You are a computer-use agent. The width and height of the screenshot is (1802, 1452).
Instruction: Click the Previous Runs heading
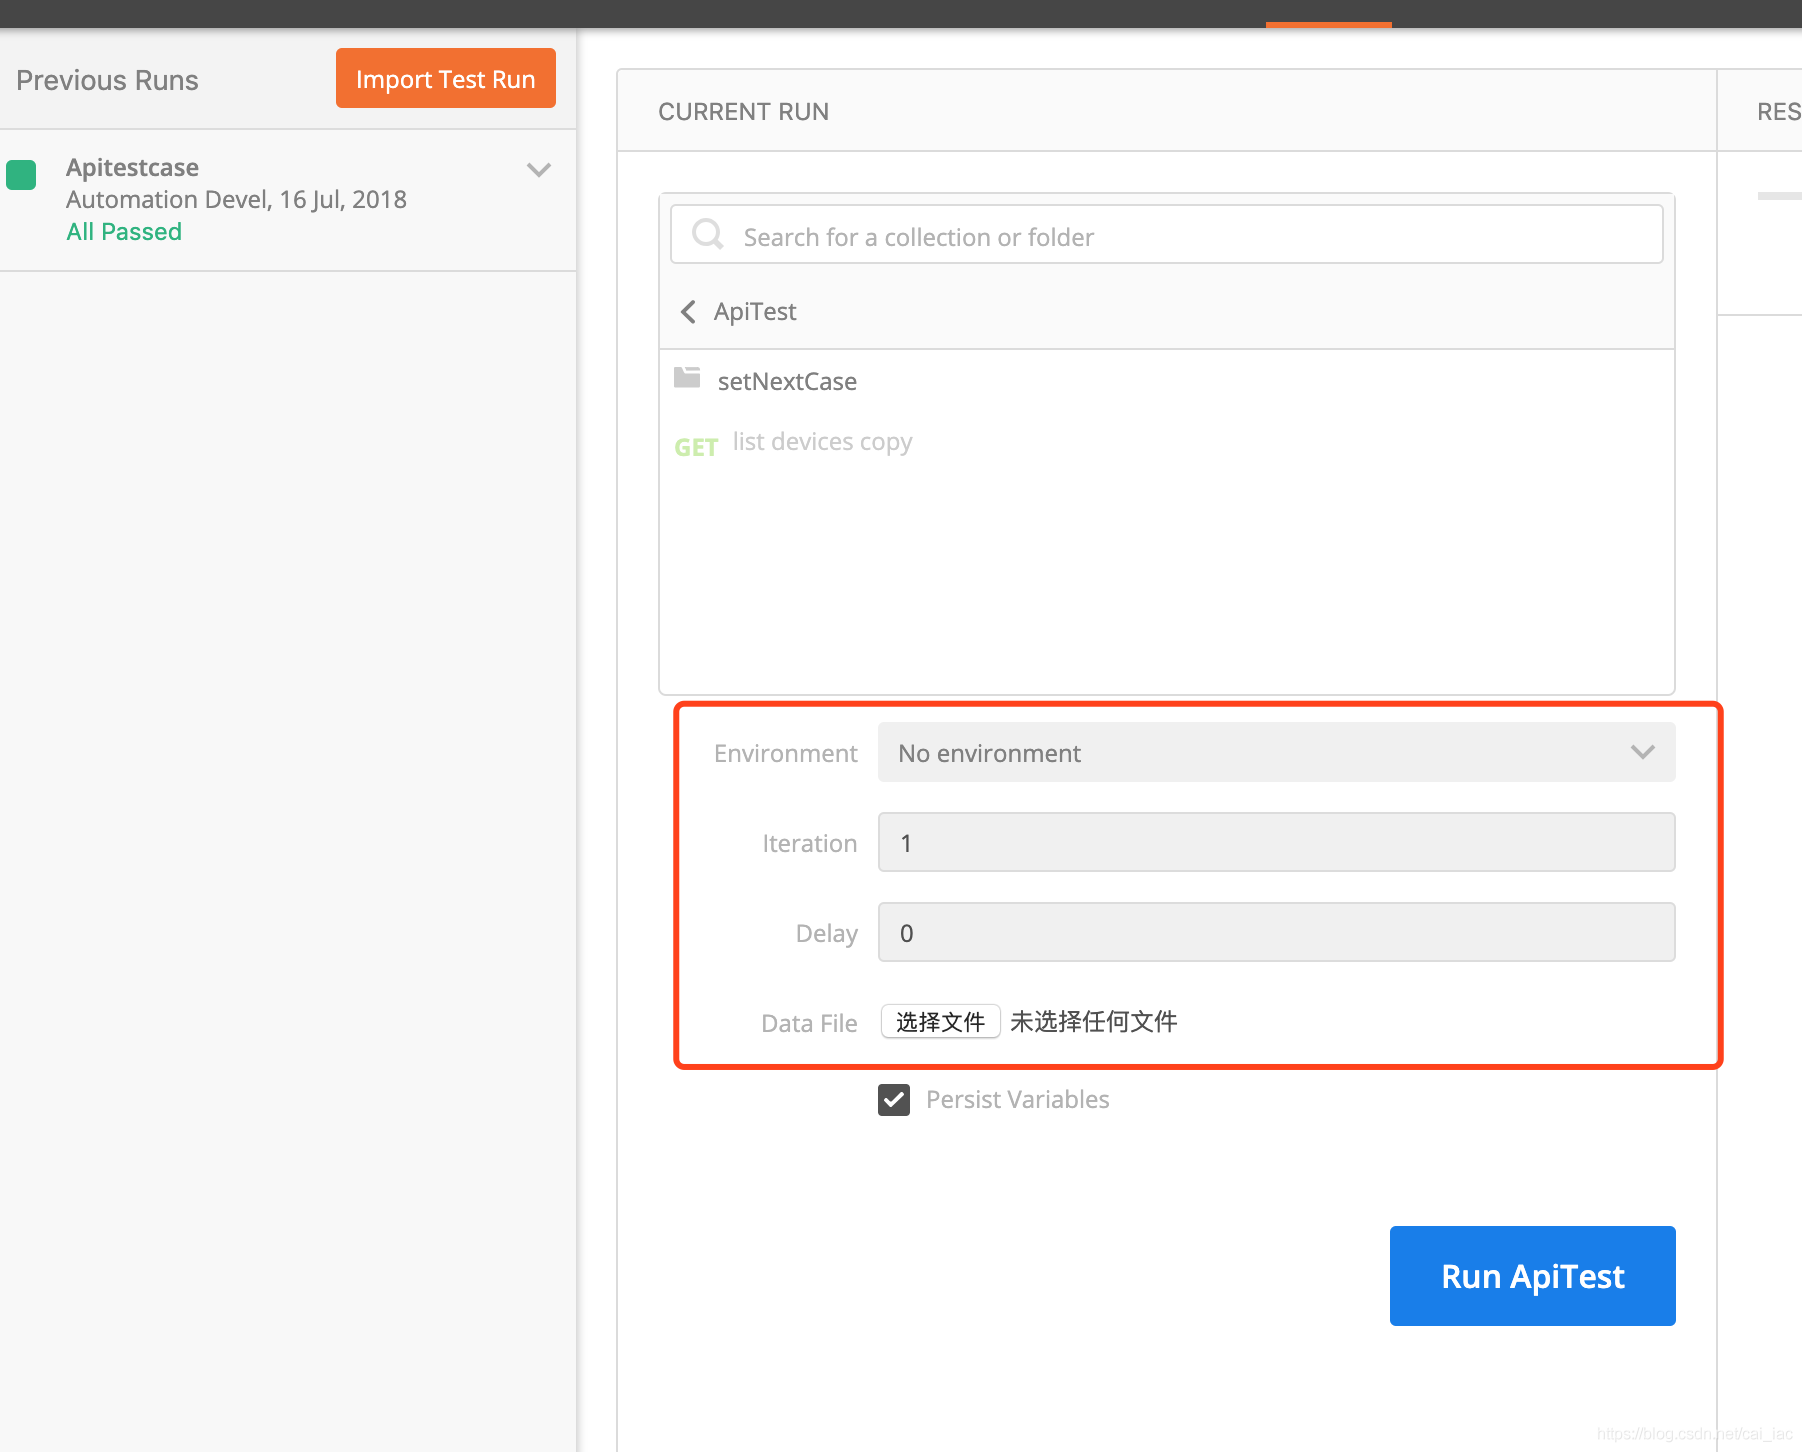click(x=107, y=80)
